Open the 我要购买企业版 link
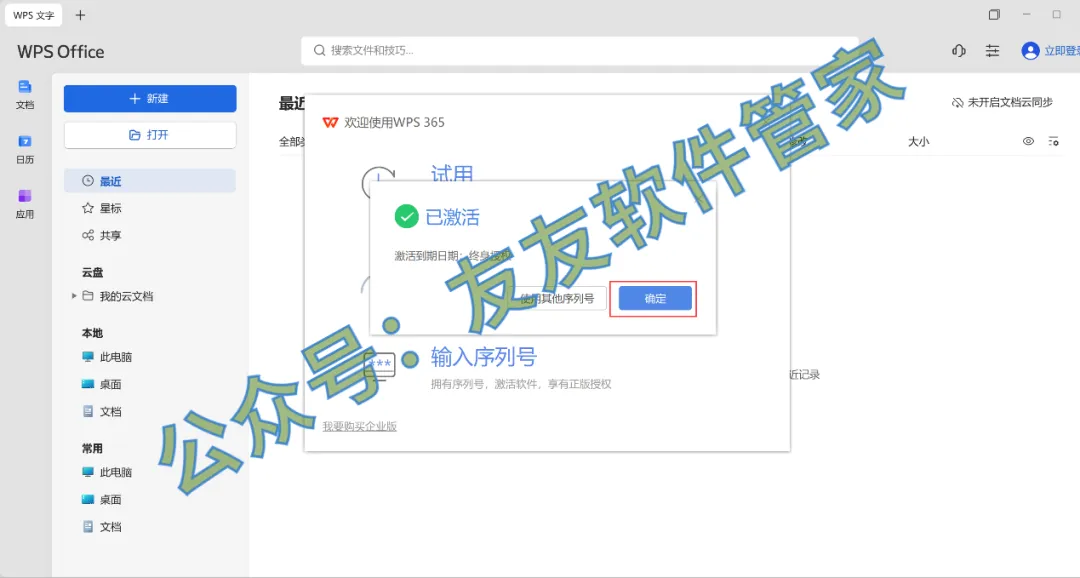The height and width of the screenshot is (578, 1080). tap(360, 426)
